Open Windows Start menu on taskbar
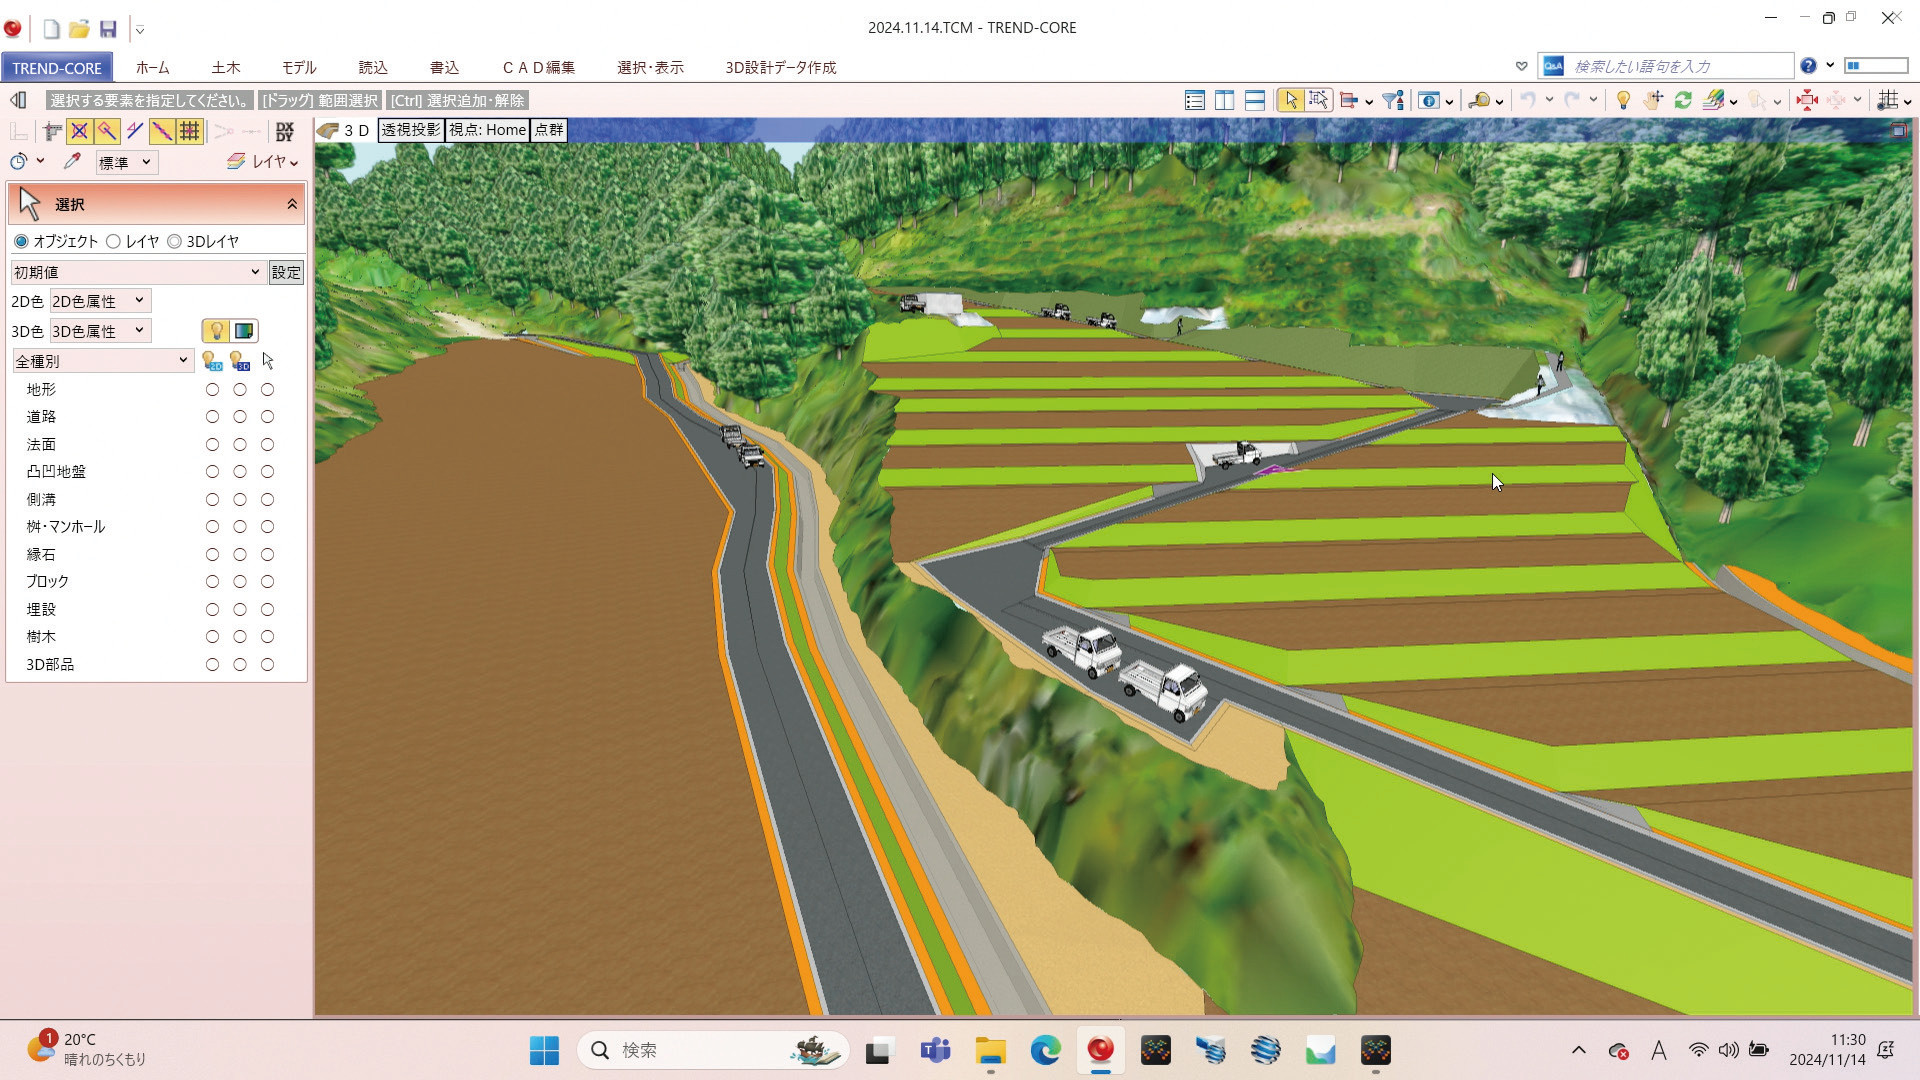 pos(544,1050)
